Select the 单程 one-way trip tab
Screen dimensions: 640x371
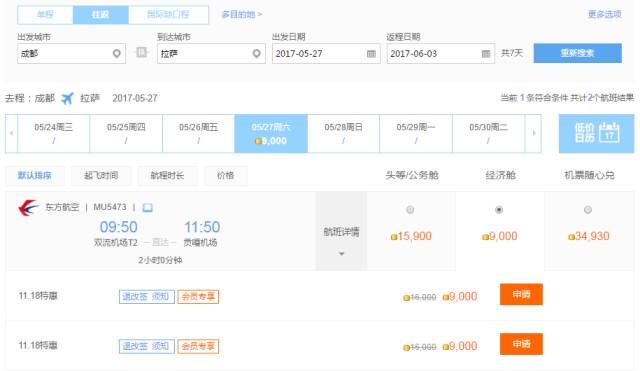(x=45, y=15)
